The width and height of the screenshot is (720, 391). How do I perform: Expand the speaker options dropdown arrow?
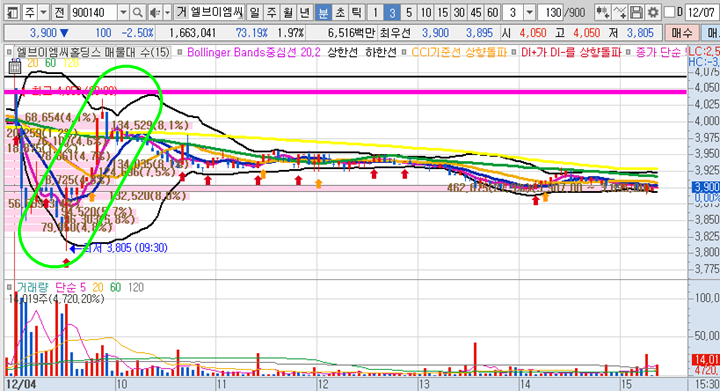(167, 12)
